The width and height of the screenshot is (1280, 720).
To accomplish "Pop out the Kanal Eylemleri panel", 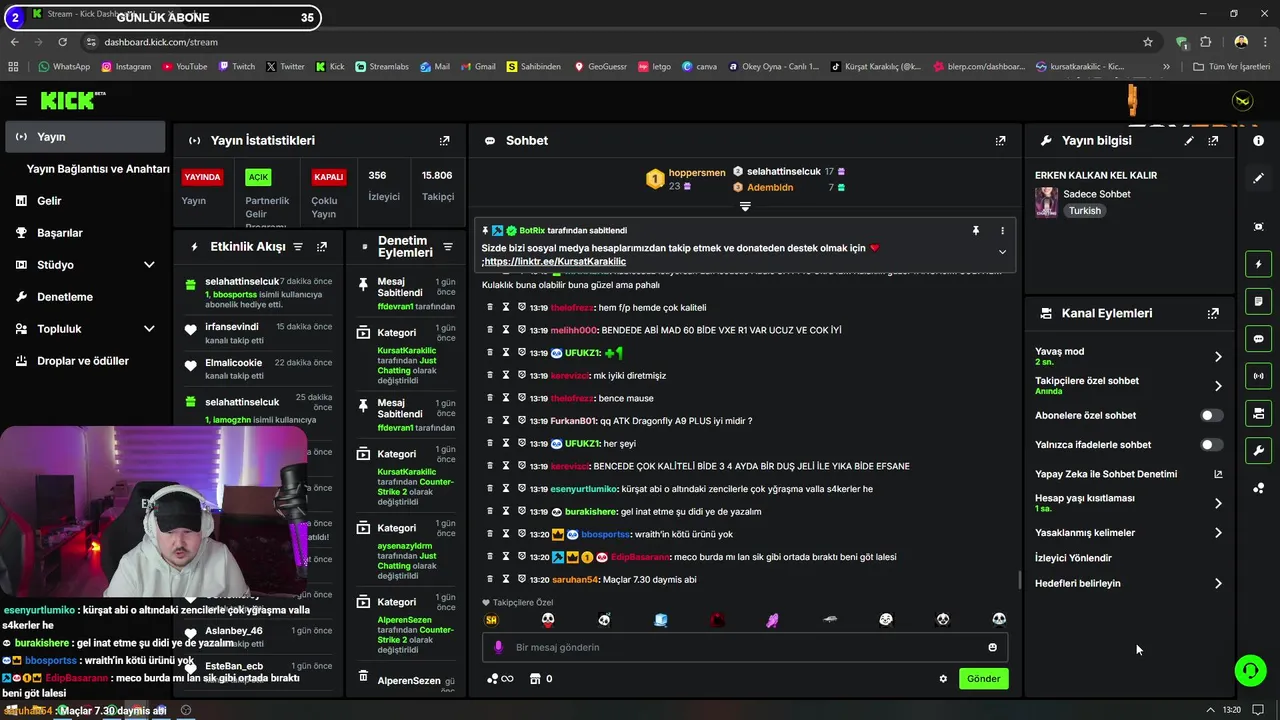I will pos(1213,313).
